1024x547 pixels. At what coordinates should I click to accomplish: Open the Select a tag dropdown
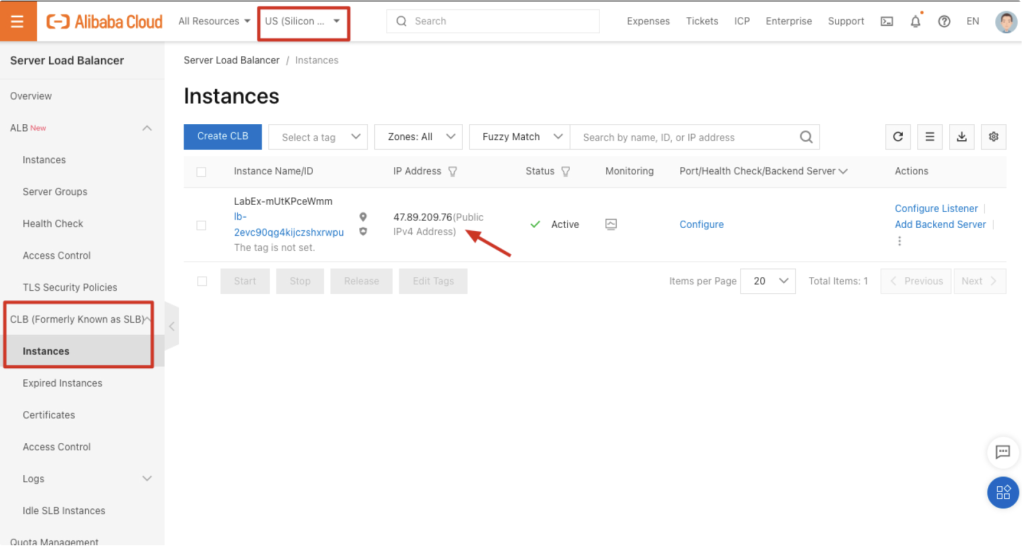[x=318, y=137]
